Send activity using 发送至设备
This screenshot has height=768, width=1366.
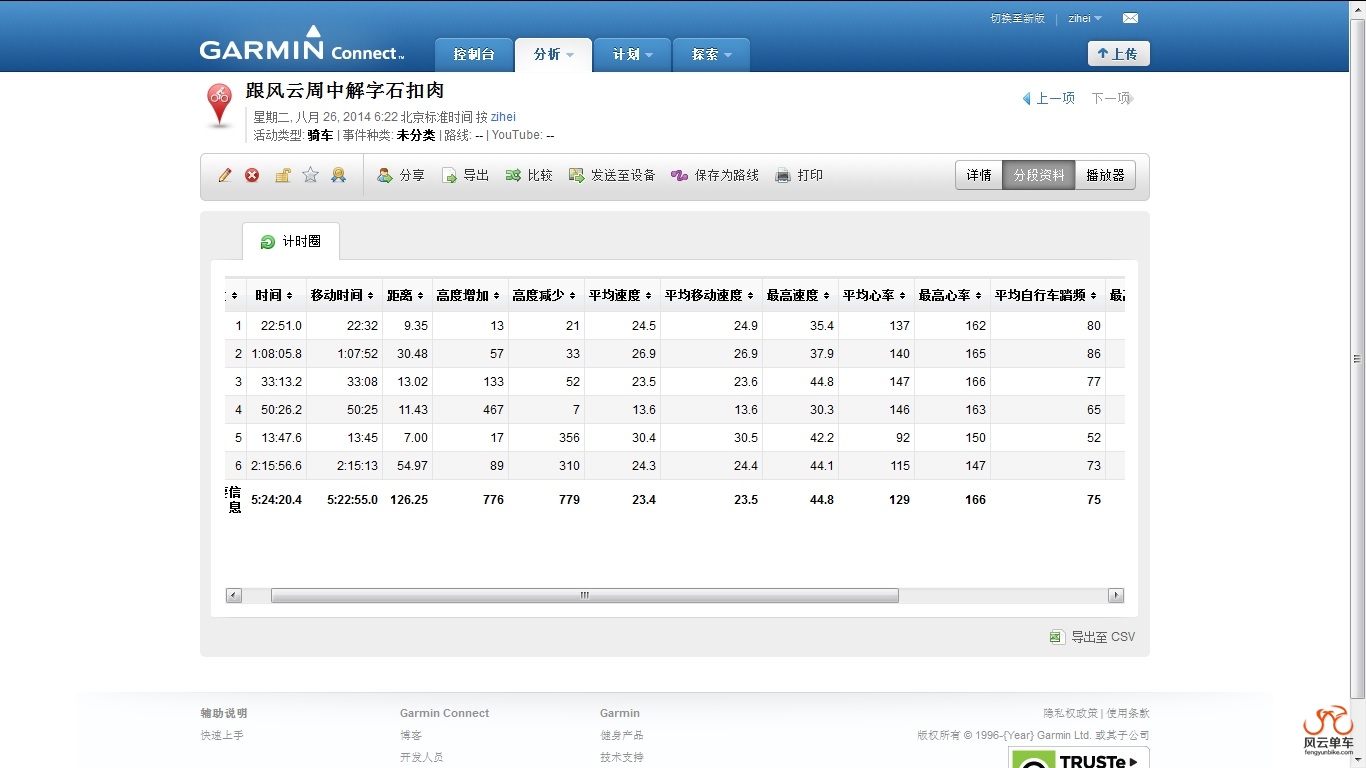point(611,175)
